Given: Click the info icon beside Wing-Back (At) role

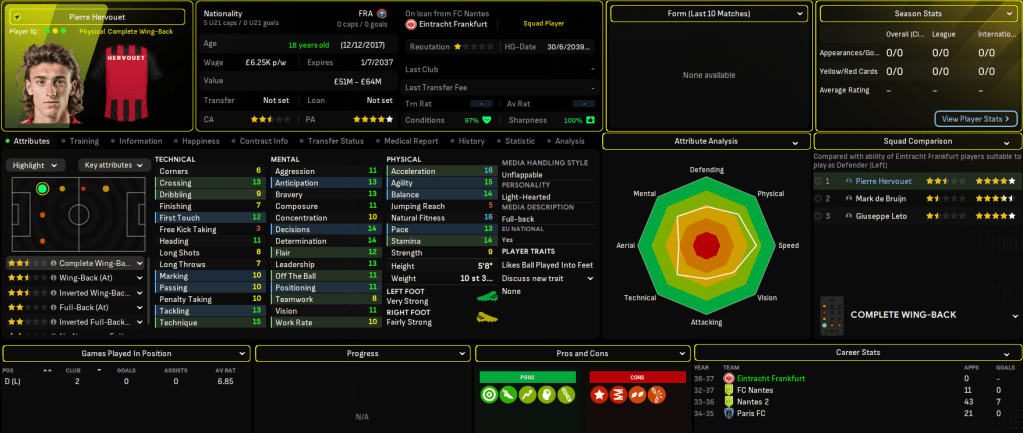Looking at the screenshot, I should [x=52, y=277].
